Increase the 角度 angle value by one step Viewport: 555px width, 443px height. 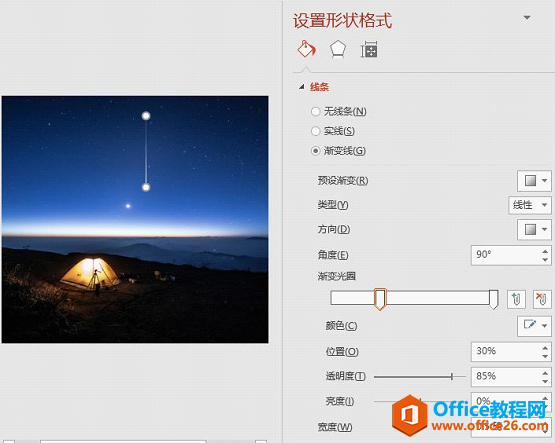545,251
